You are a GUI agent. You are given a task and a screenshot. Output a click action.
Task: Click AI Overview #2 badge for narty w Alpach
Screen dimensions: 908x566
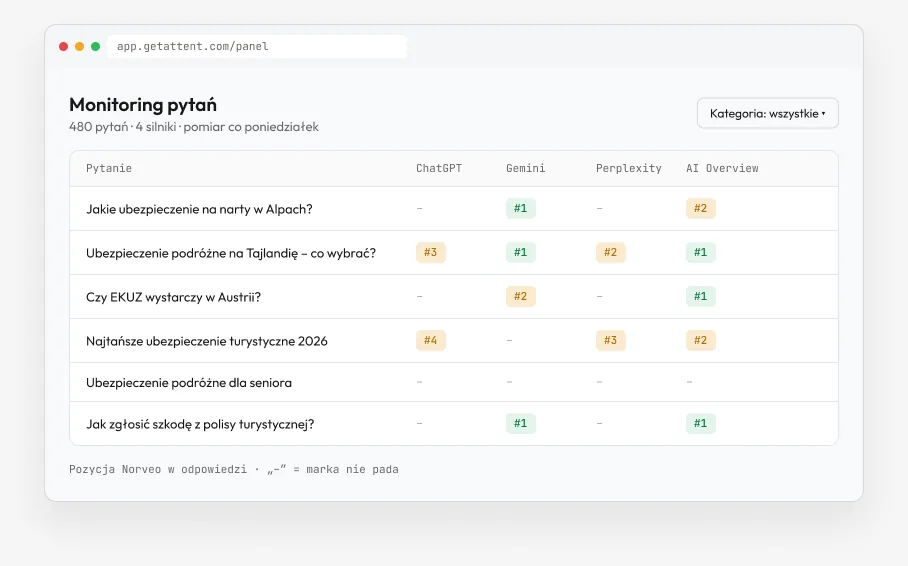(x=701, y=208)
